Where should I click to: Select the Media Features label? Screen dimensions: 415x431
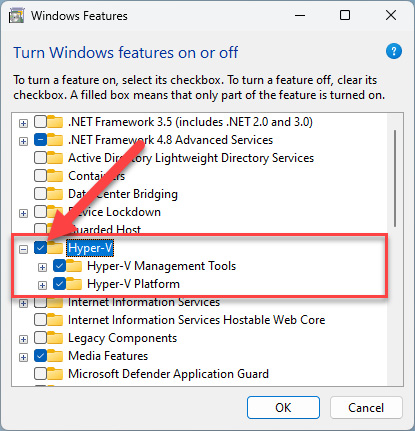coord(108,356)
